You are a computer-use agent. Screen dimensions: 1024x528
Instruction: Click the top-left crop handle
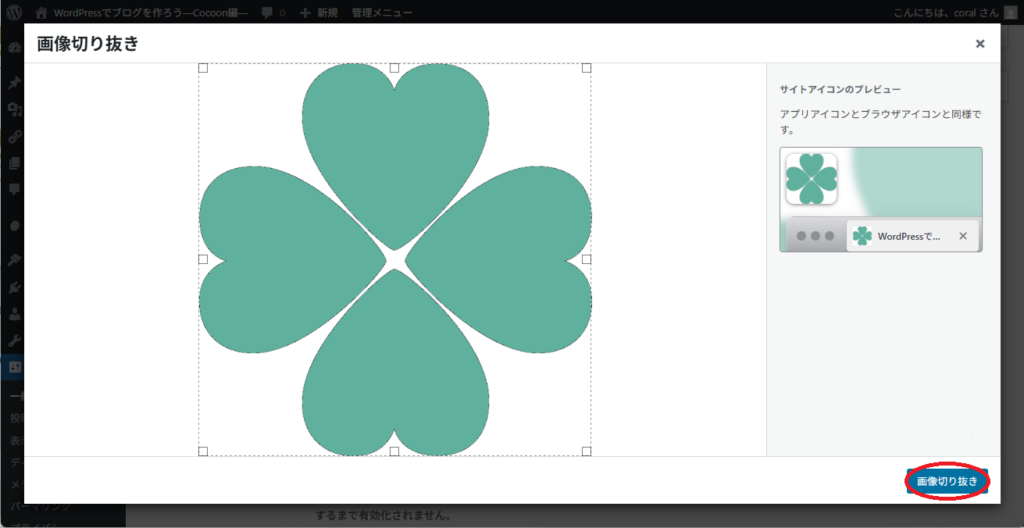coord(203,68)
